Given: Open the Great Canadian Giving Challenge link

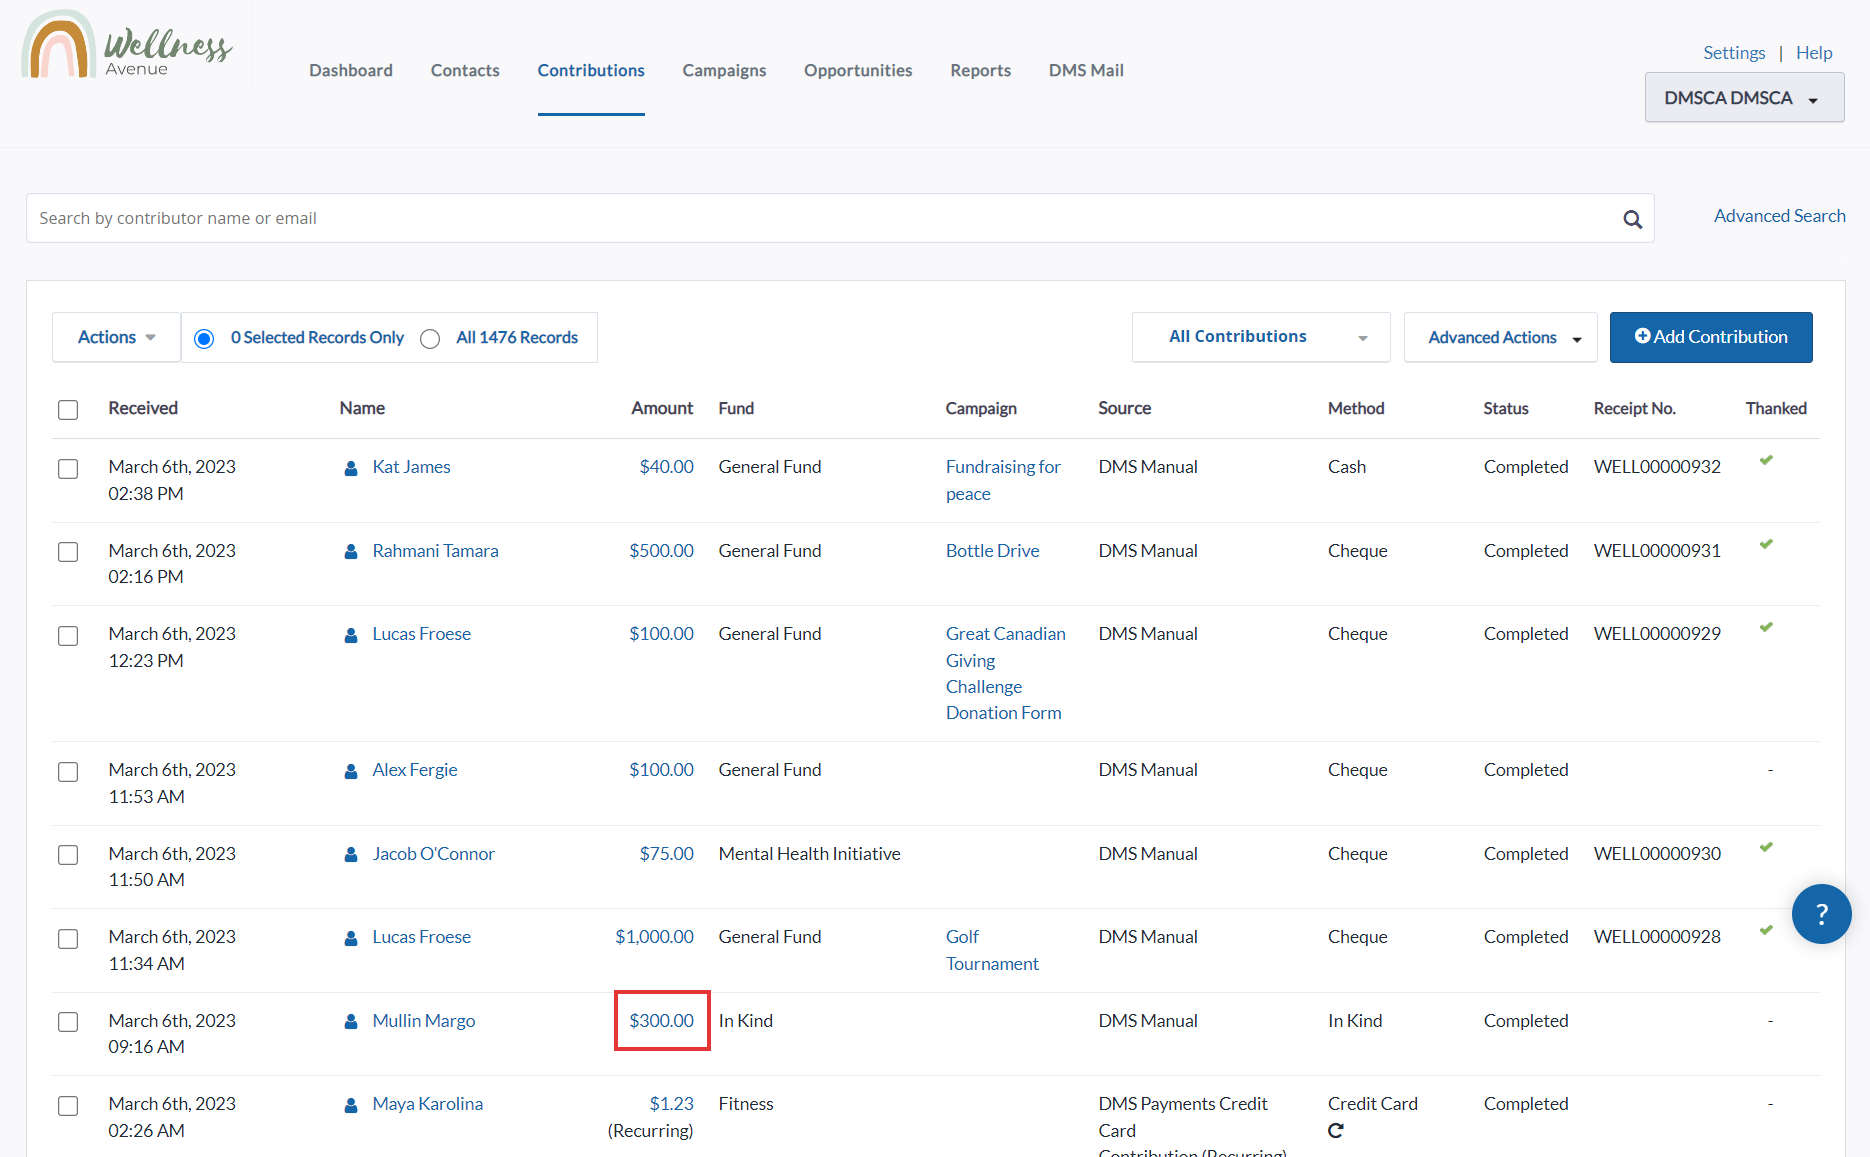Looking at the screenshot, I should click(x=1006, y=673).
